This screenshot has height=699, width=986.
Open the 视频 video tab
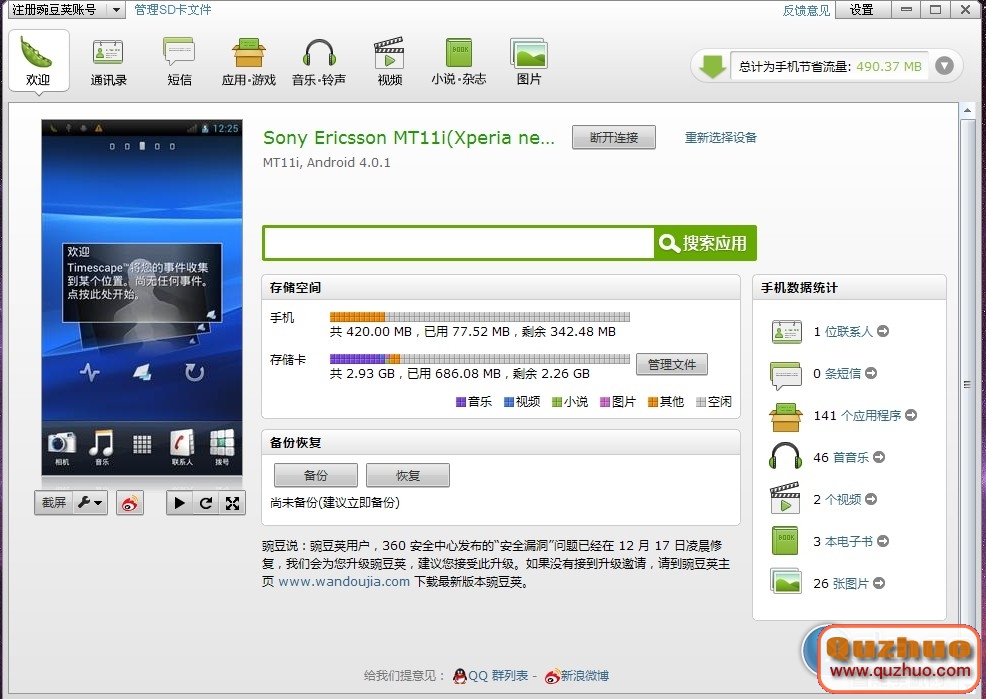tap(389, 62)
